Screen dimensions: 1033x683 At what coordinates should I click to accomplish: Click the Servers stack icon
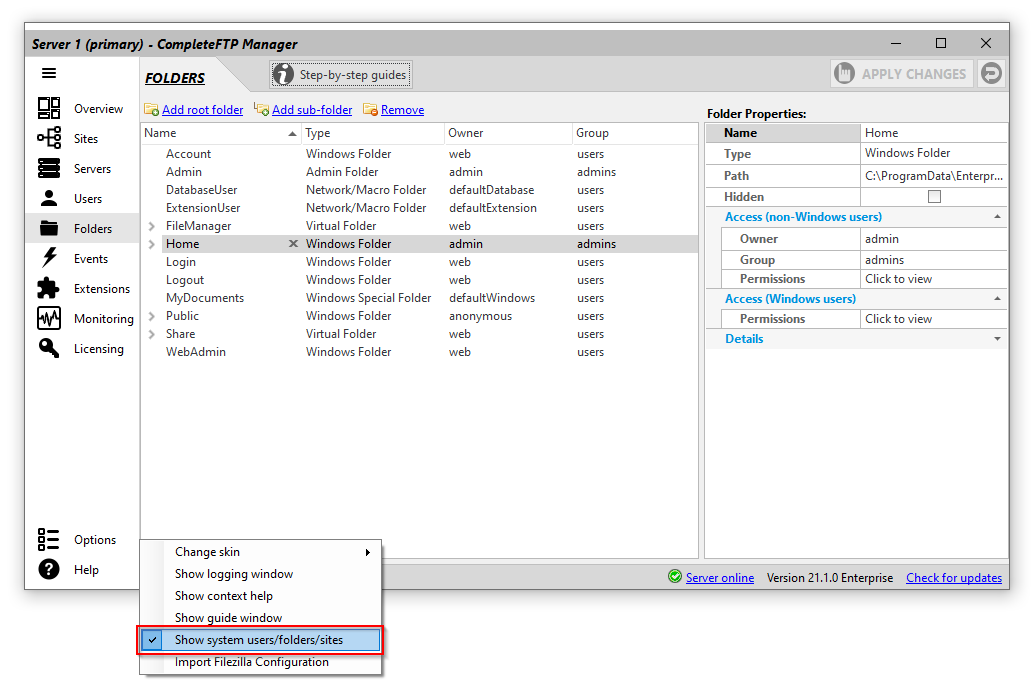click(49, 169)
